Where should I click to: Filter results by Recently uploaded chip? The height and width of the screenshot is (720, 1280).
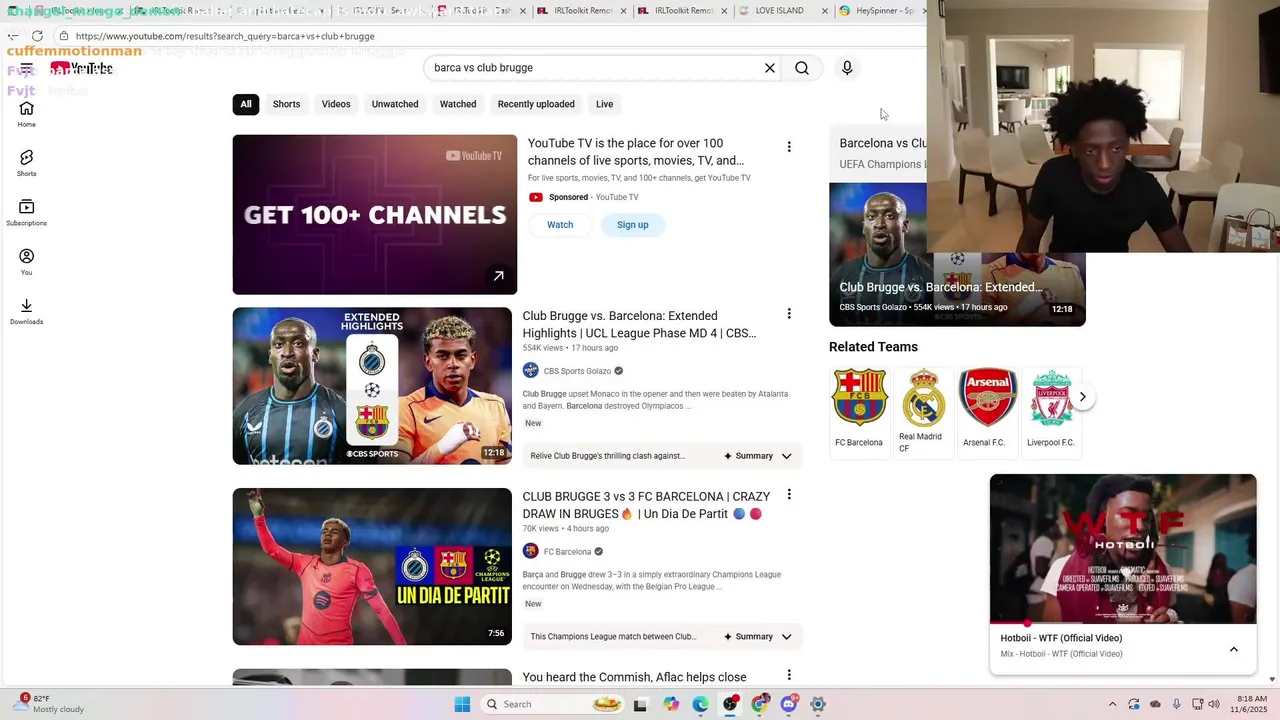(536, 104)
